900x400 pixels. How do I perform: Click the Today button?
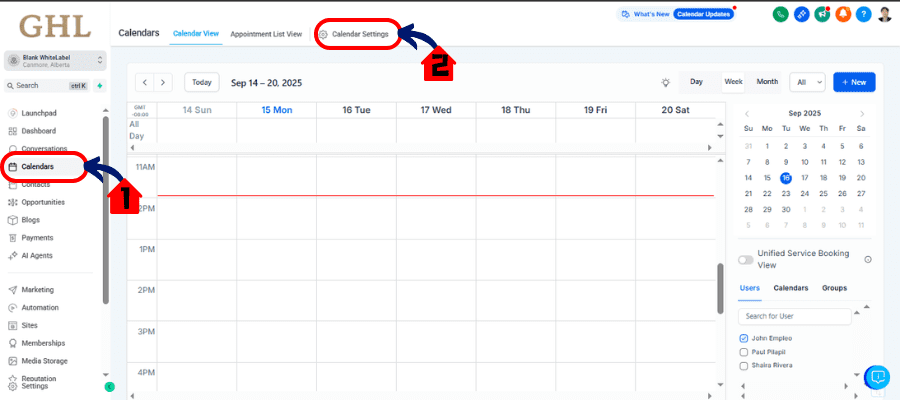pyautogui.click(x=202, y=82)
